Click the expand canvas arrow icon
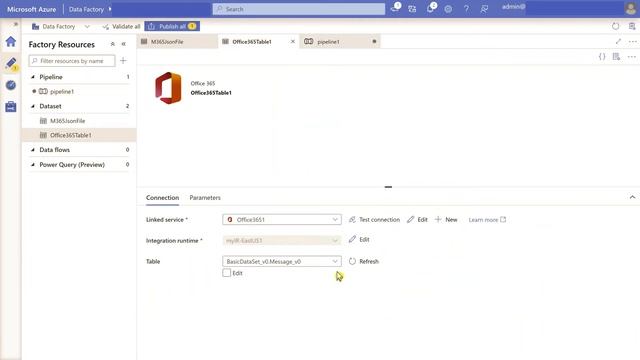 618,41
